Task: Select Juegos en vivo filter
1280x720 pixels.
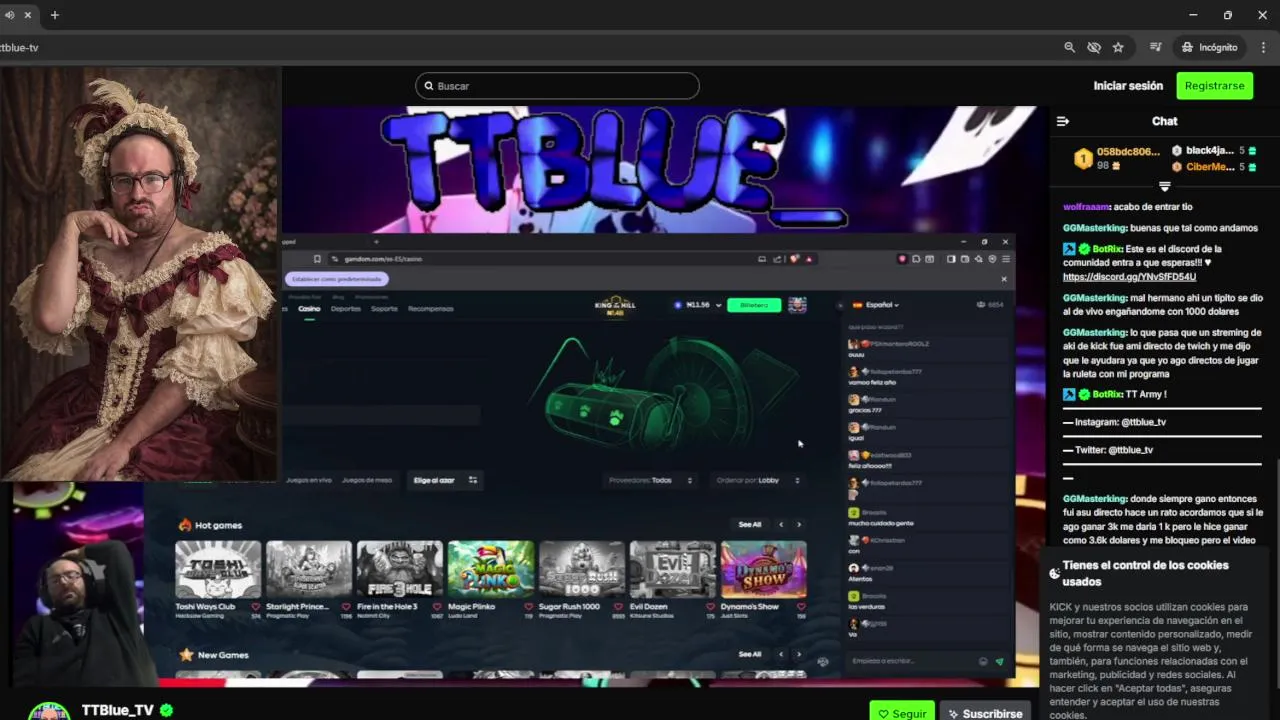Action: click(x=309, y=480)
